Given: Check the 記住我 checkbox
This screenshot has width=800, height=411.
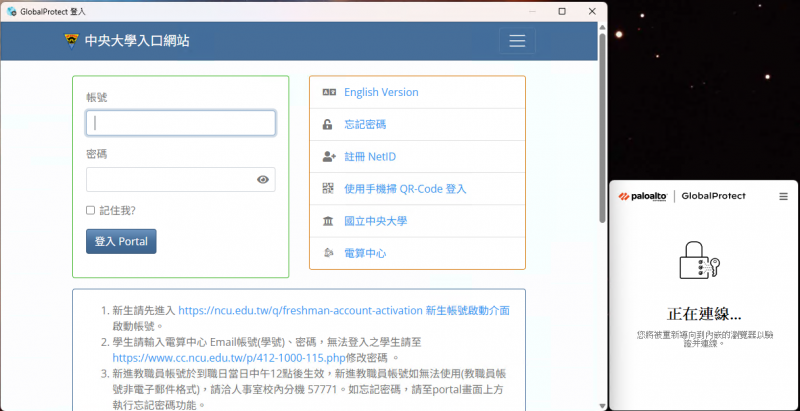Looking at the screenshot, I should 91,210.
